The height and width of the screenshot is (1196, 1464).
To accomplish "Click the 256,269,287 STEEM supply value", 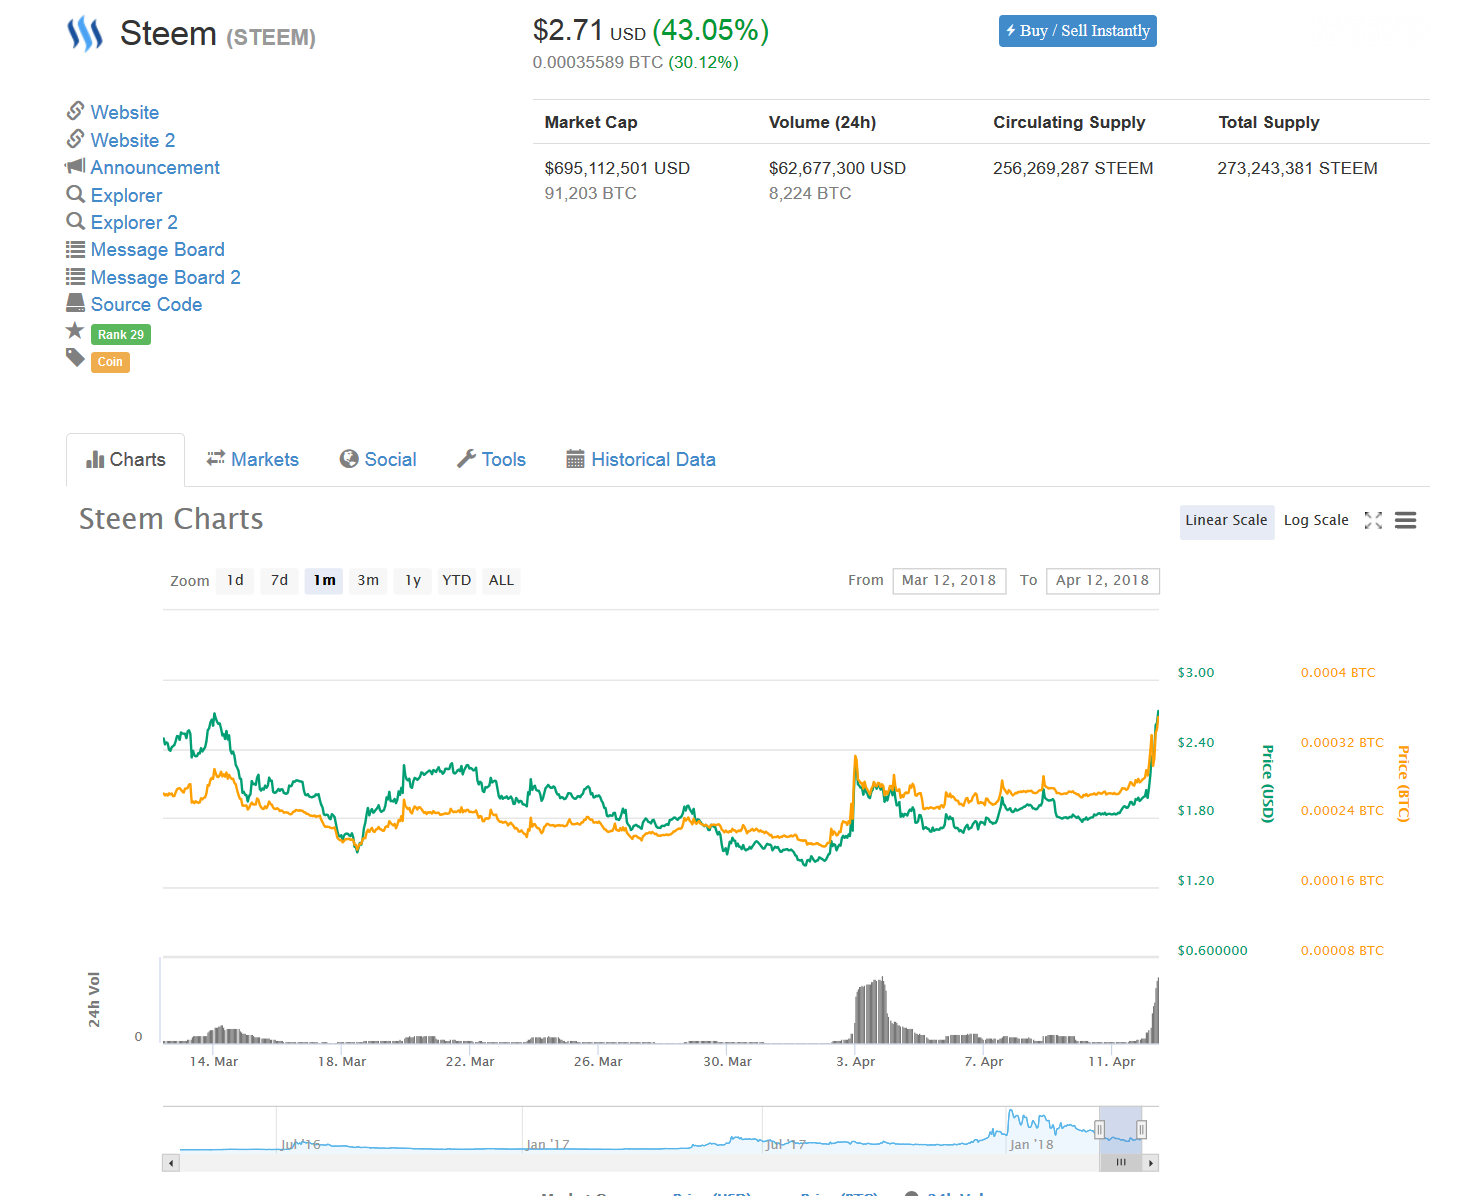I will 1073,168.
